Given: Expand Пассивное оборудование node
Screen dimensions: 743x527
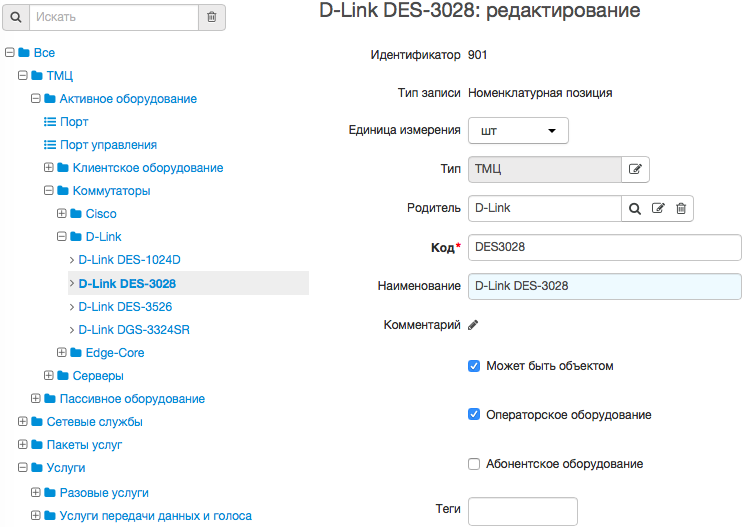Looking at the screenshot, I should click(36, 399).
